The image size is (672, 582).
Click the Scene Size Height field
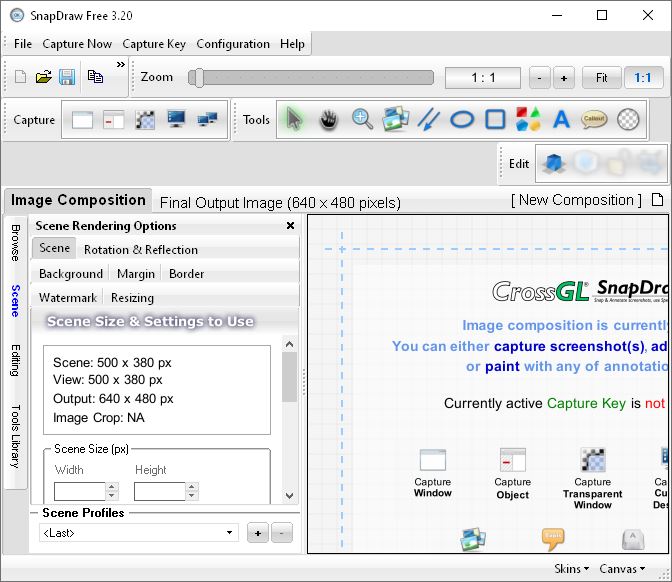[x=159, y=491]
